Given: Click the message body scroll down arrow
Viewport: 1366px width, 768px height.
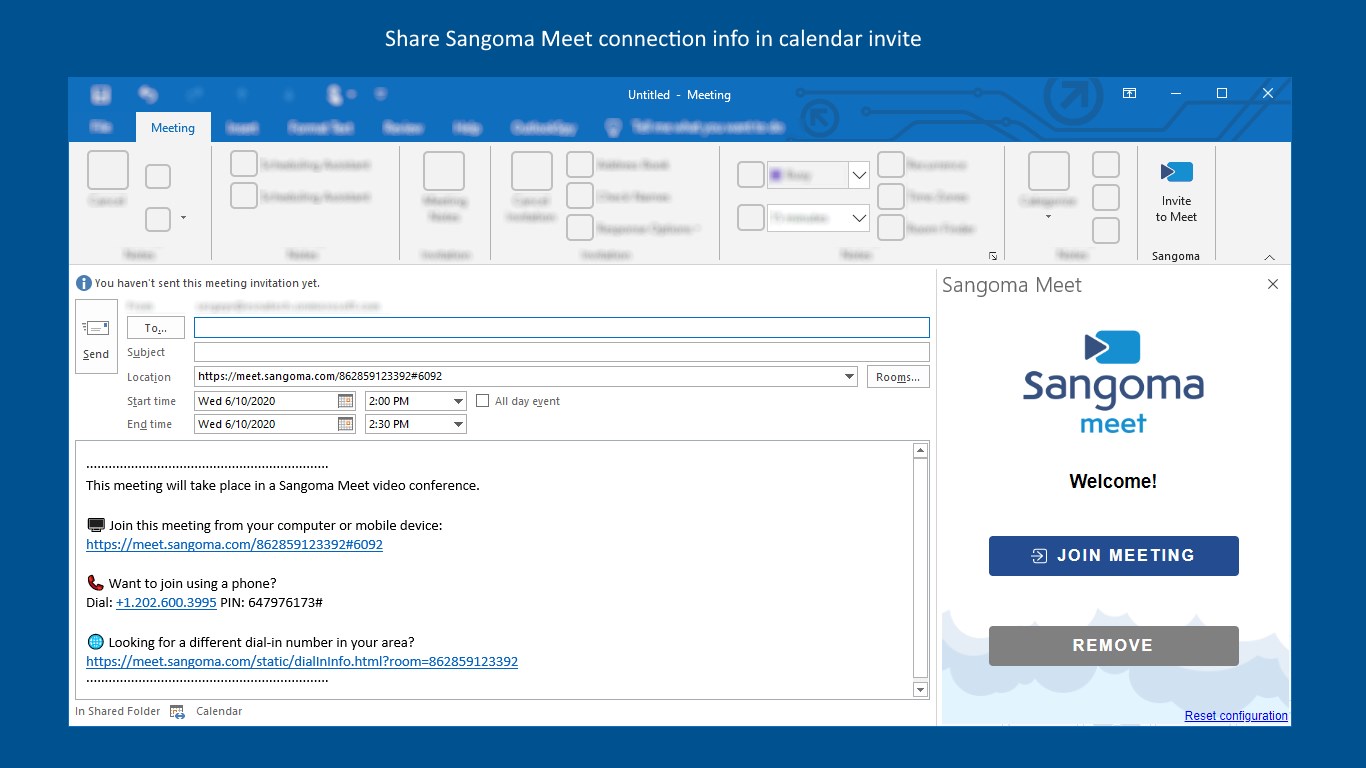Looking at the screenshot, I should tap(921, 690).
